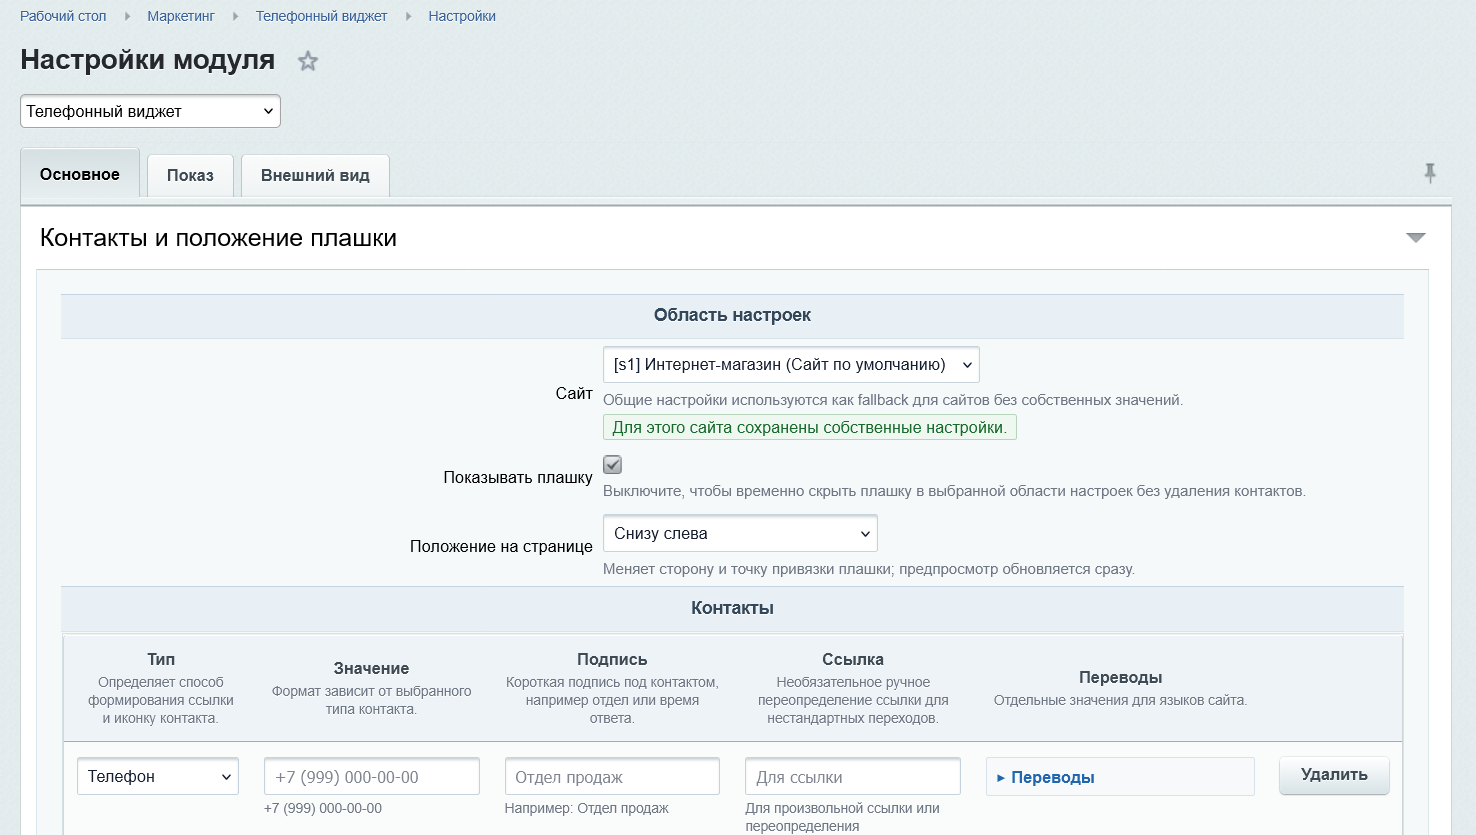Open the Маркетинг breadcrumb link
The width and height of the screenshot is (1476, 835).
[181, 16]
